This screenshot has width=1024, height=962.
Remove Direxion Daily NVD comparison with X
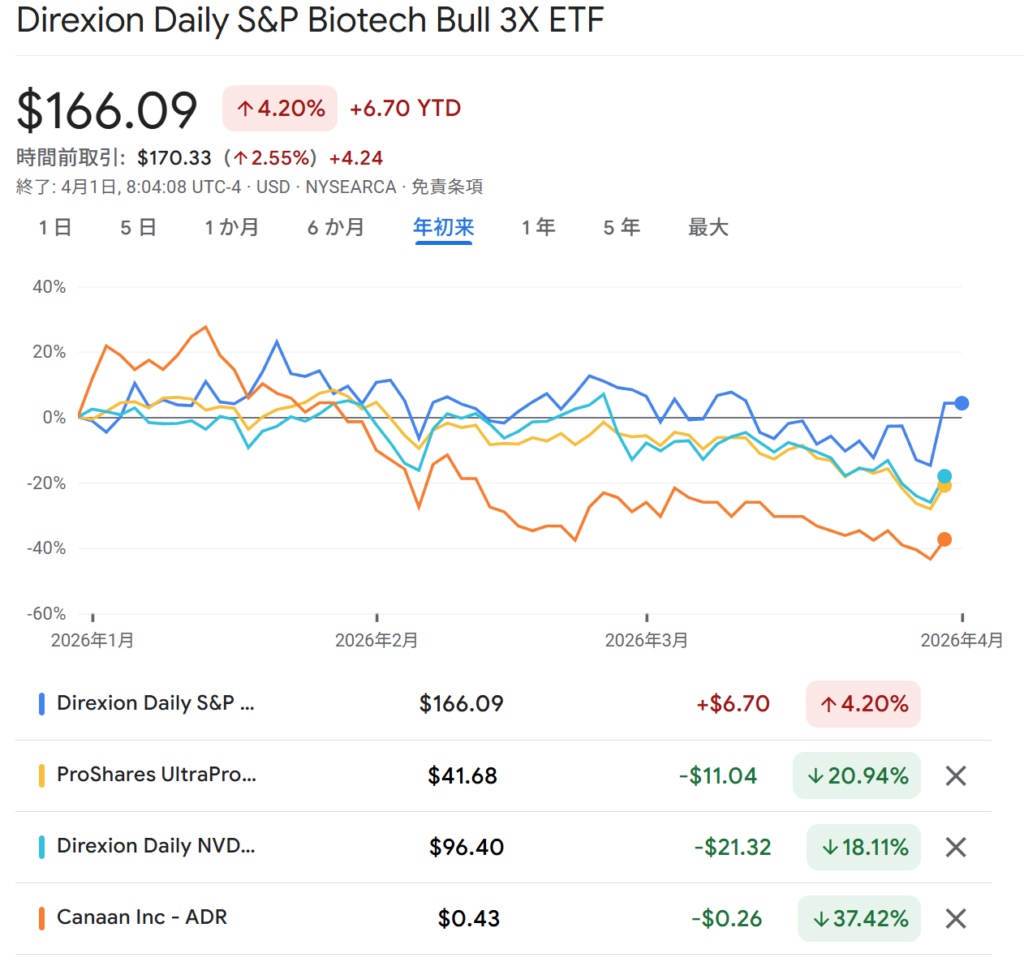(x=956, y=847)
